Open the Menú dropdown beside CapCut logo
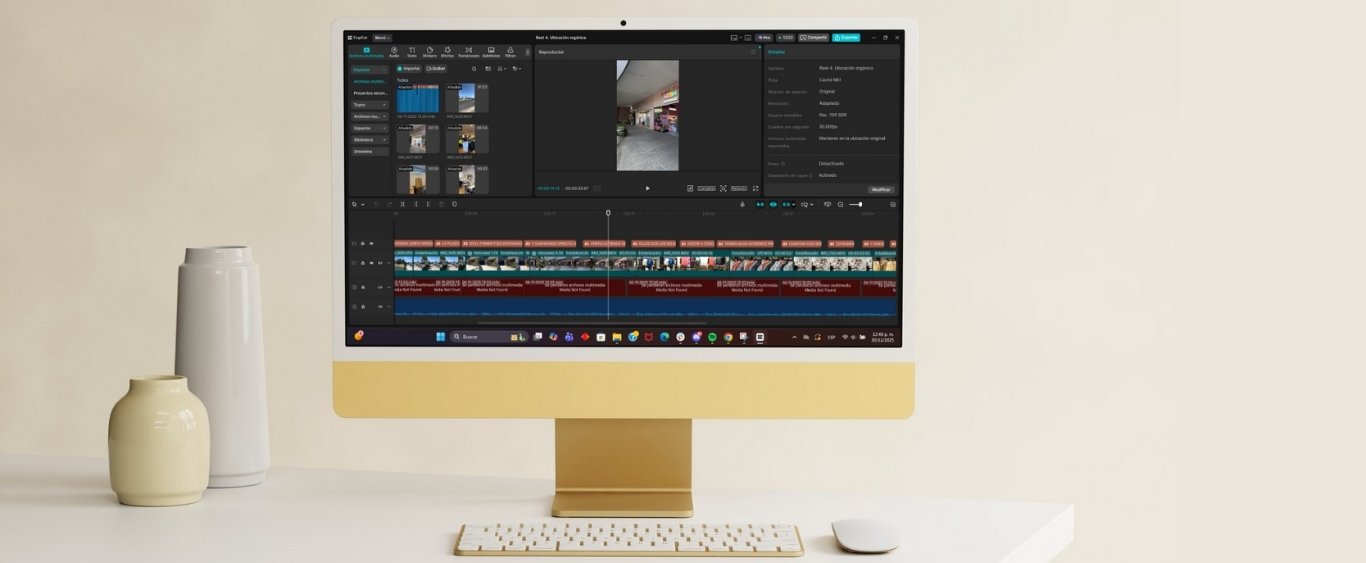This screenshot has width=1366, height=563. [382, 38]
